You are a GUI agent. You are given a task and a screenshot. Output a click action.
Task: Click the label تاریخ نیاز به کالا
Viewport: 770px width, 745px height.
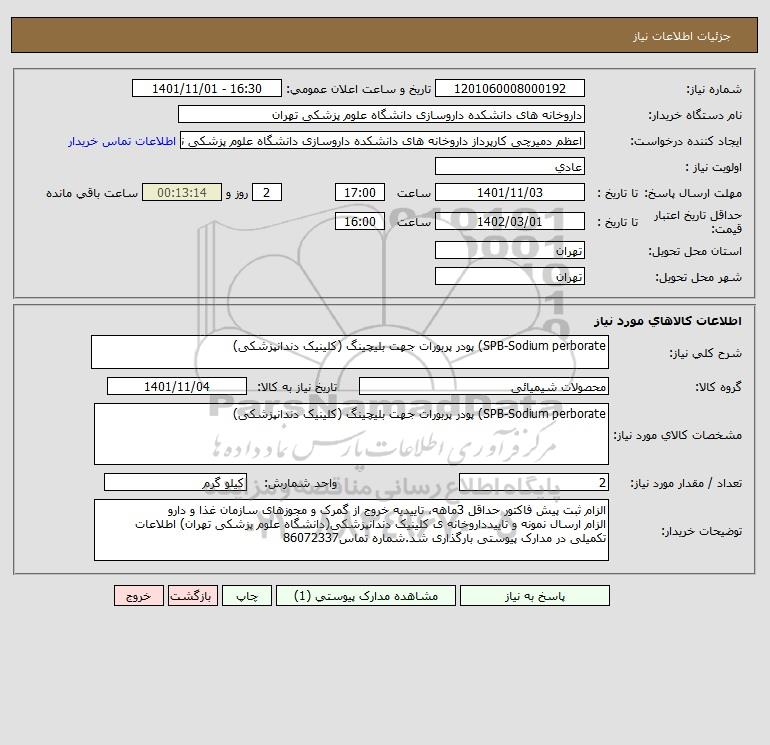tap(298, 387)
